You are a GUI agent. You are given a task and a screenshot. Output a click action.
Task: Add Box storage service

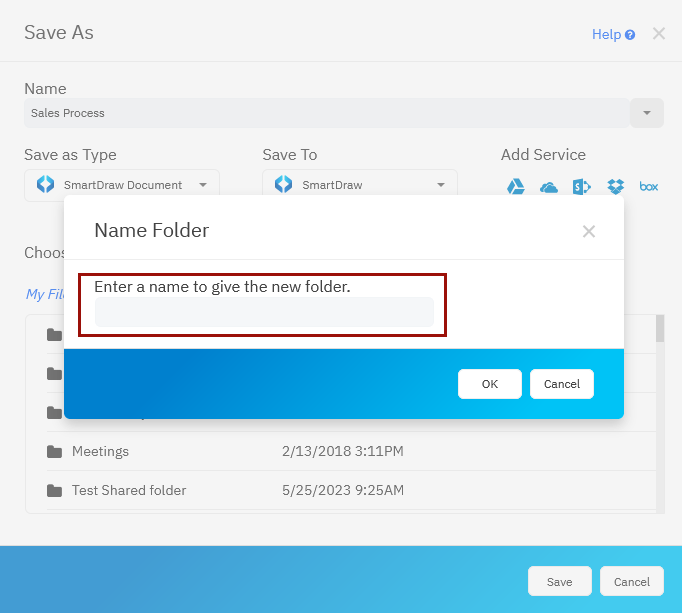648,186
